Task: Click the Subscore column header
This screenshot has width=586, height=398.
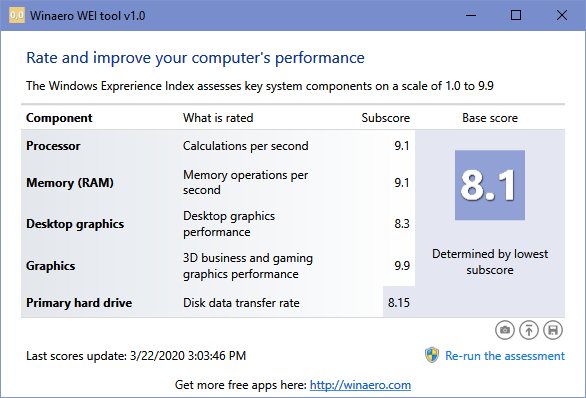Action: point(386,118)
